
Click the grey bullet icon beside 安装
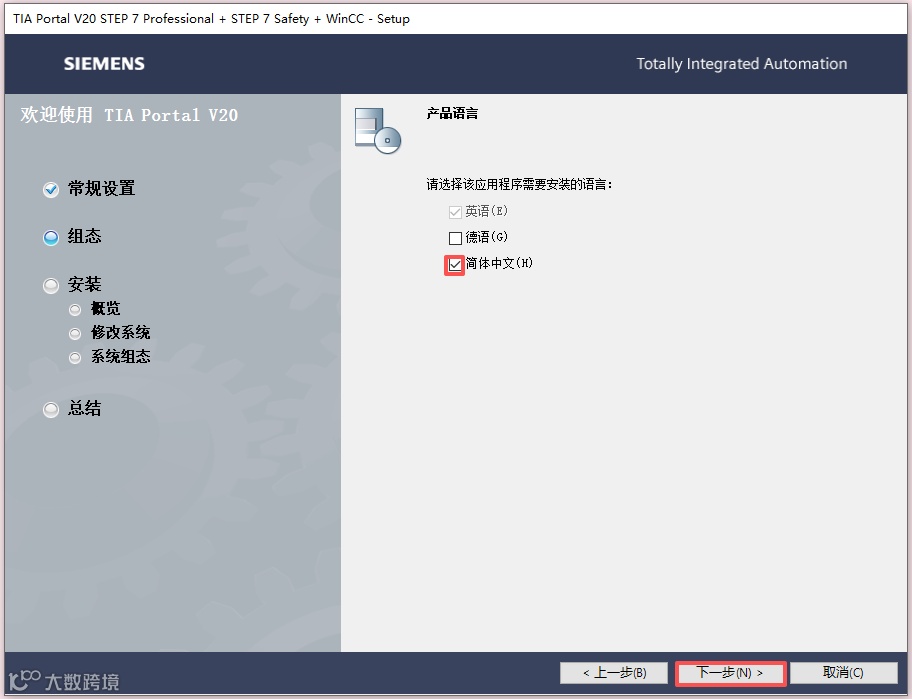pyautogui.click(x=51, y=286)
